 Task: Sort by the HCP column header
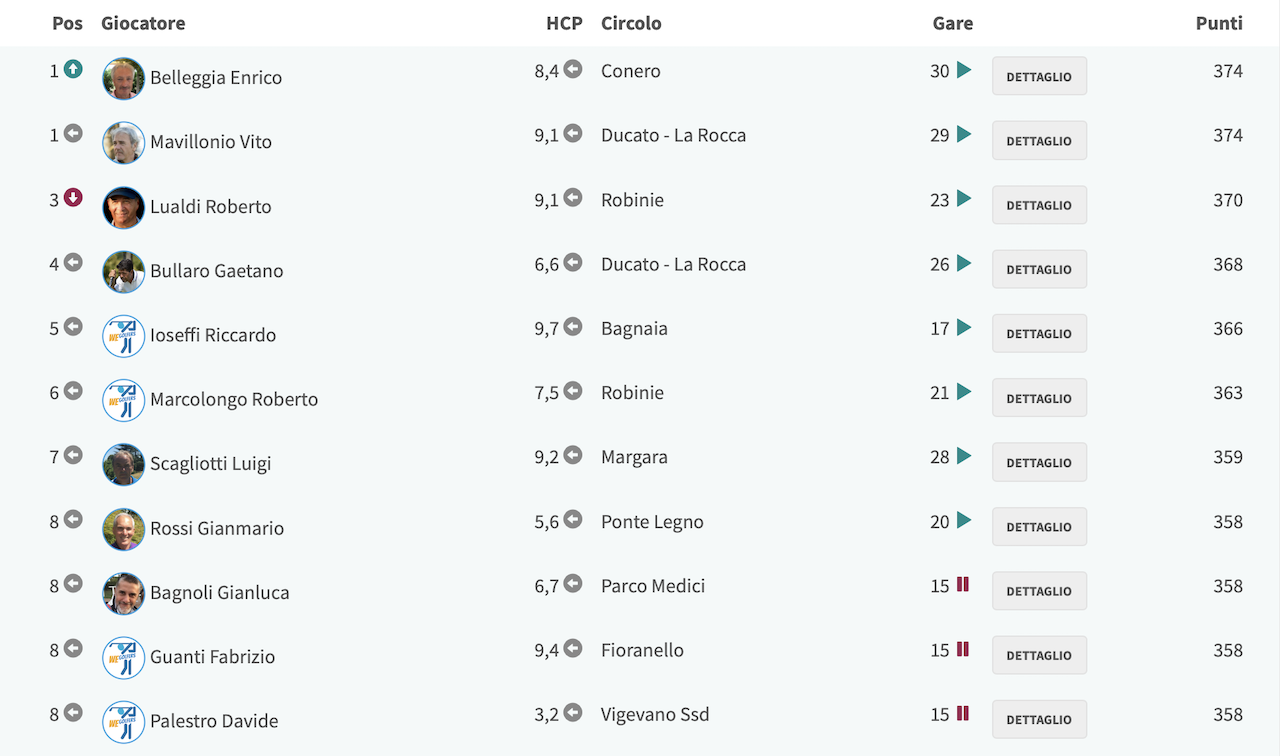[x=564, y=23]
